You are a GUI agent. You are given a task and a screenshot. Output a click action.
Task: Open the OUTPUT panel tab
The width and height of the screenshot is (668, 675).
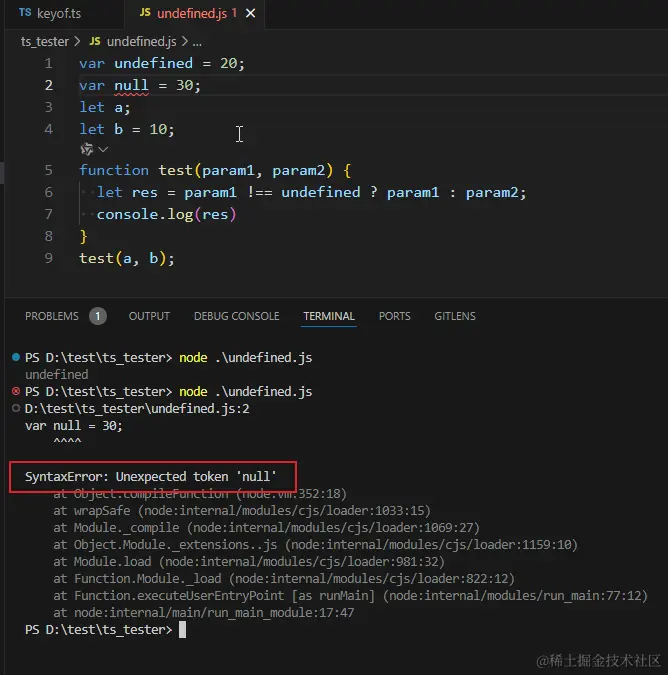[x=149, y=316]
